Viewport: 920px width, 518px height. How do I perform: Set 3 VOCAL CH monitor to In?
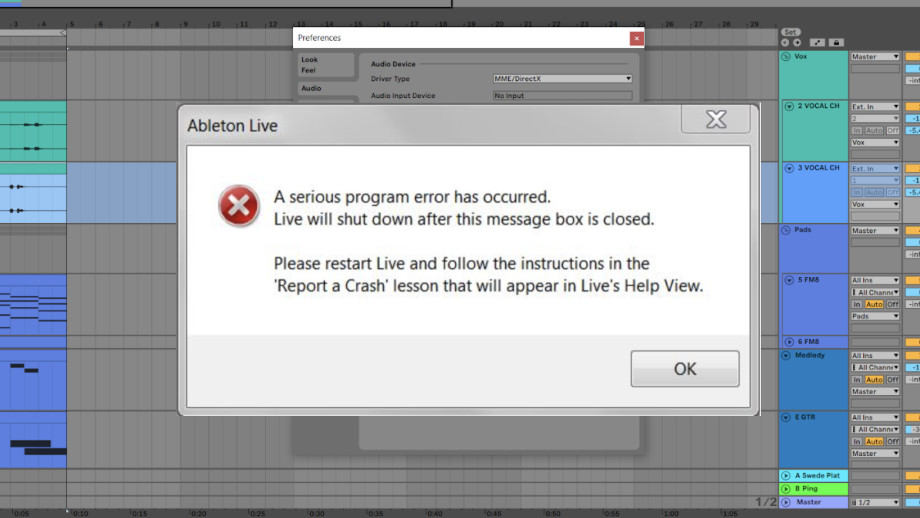pos(857,192)
